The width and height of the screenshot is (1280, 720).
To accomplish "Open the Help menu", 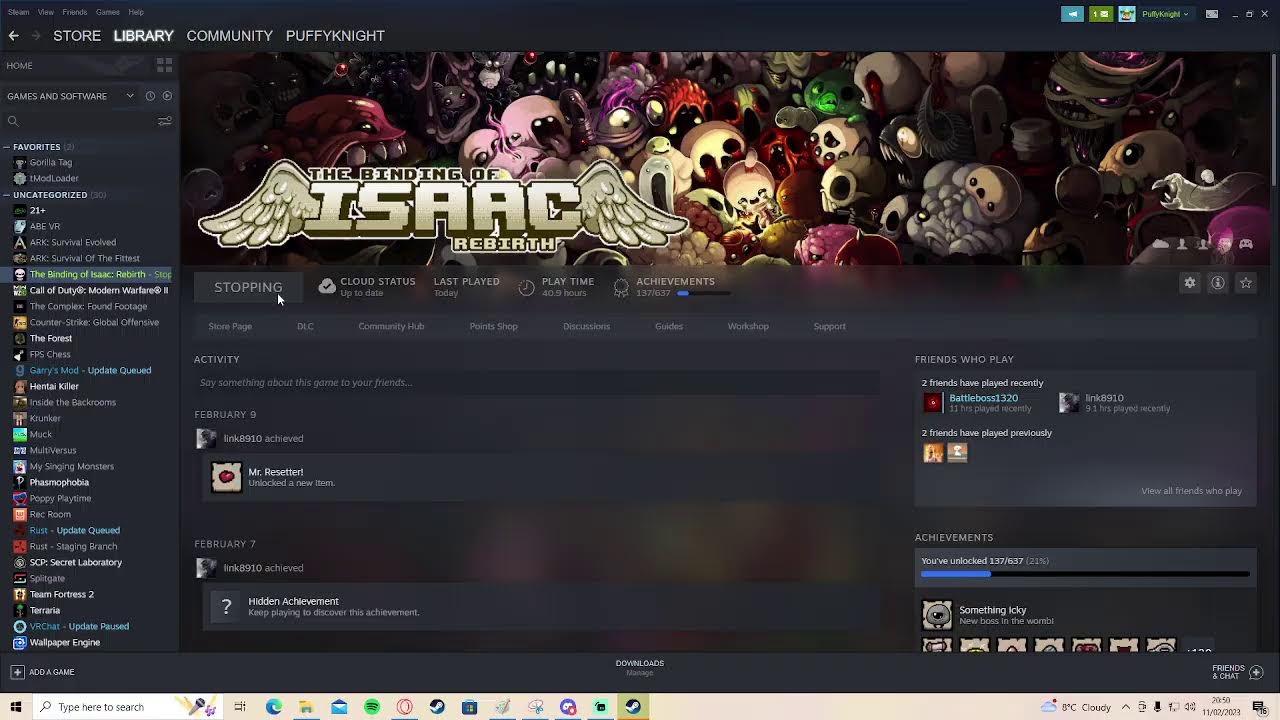I will pyautogui.click(x=136, y=12).
